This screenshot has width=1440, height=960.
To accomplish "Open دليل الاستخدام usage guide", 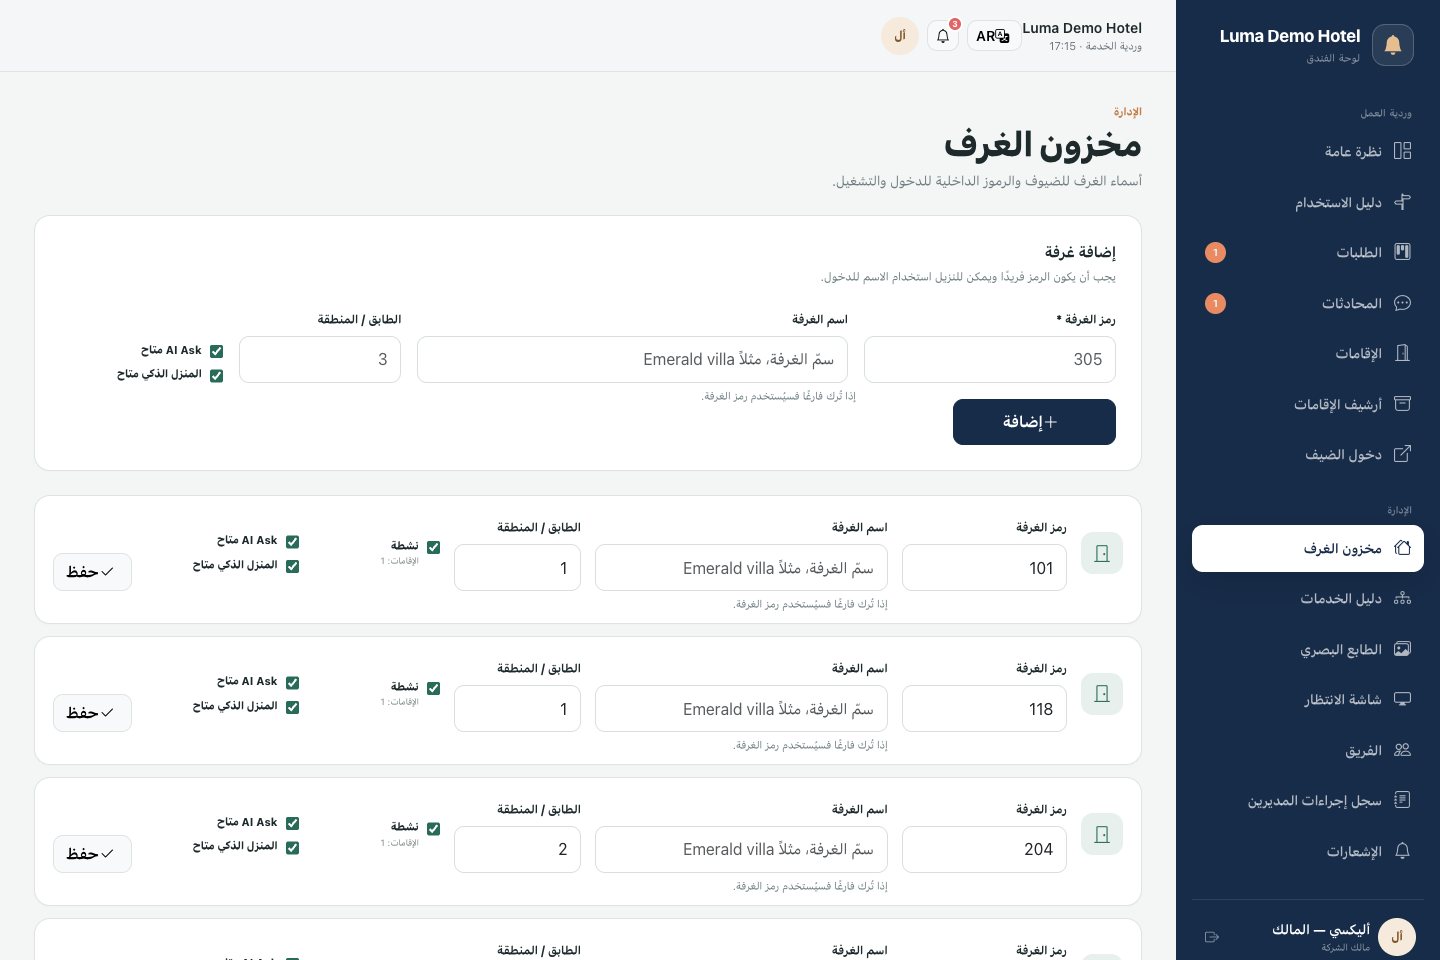I will pos(1308,202).
